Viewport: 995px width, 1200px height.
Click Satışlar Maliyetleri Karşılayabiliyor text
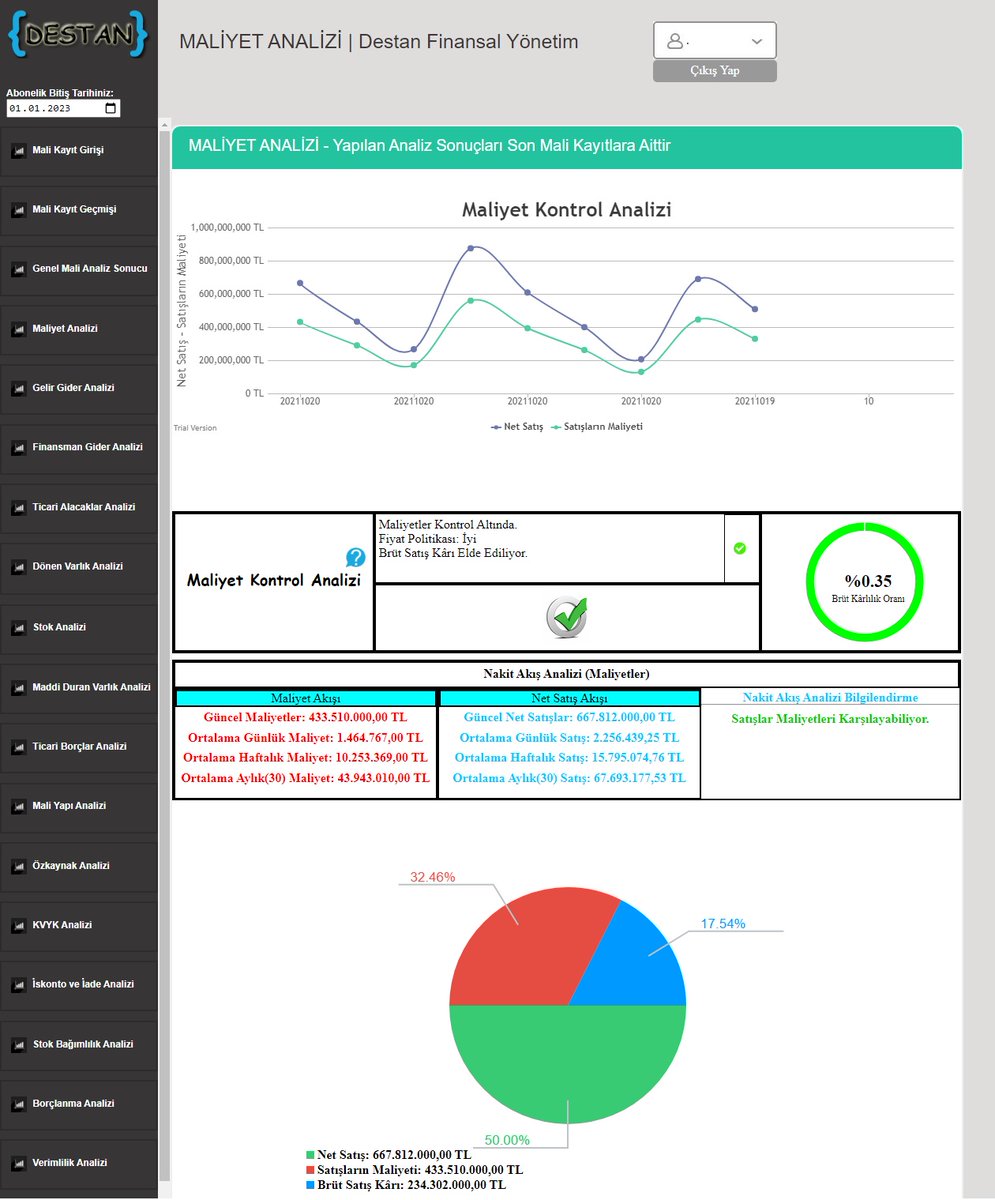(x=830, y=719)
